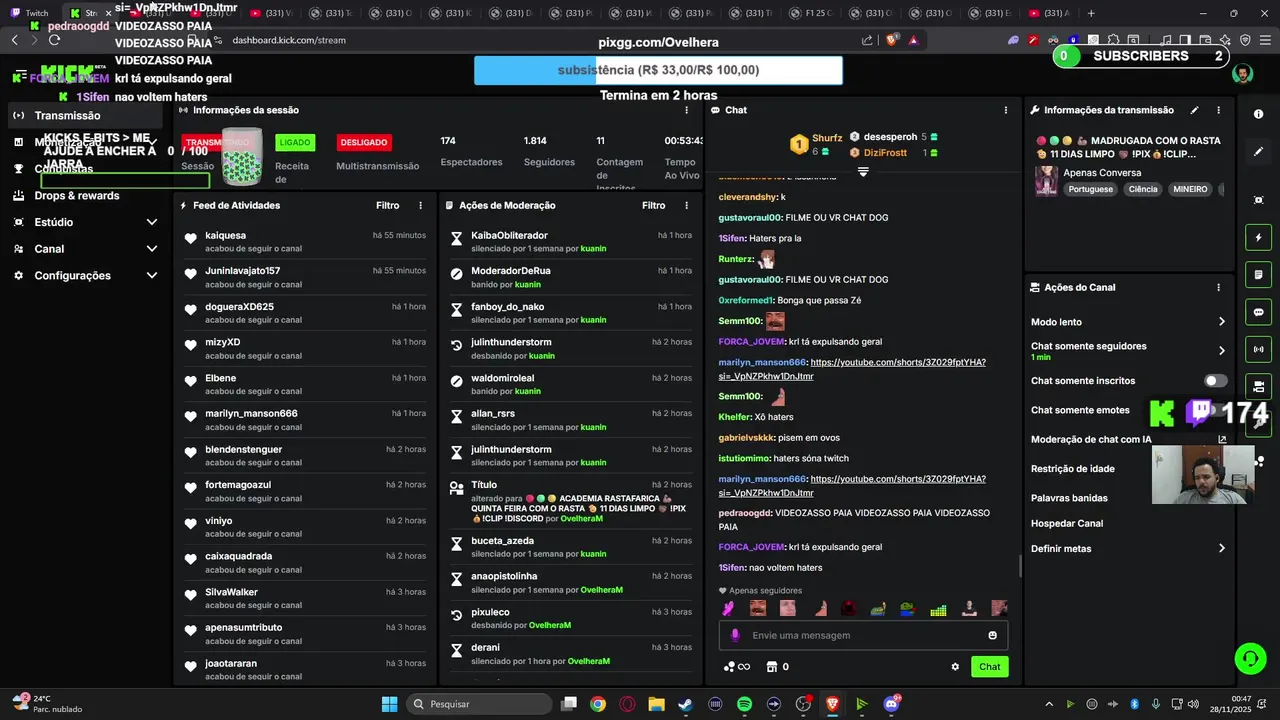Viewport: 1280px width, 720px height.
Task: Toggle the document panel icon in right sidebar
Action: point(1258,275)
